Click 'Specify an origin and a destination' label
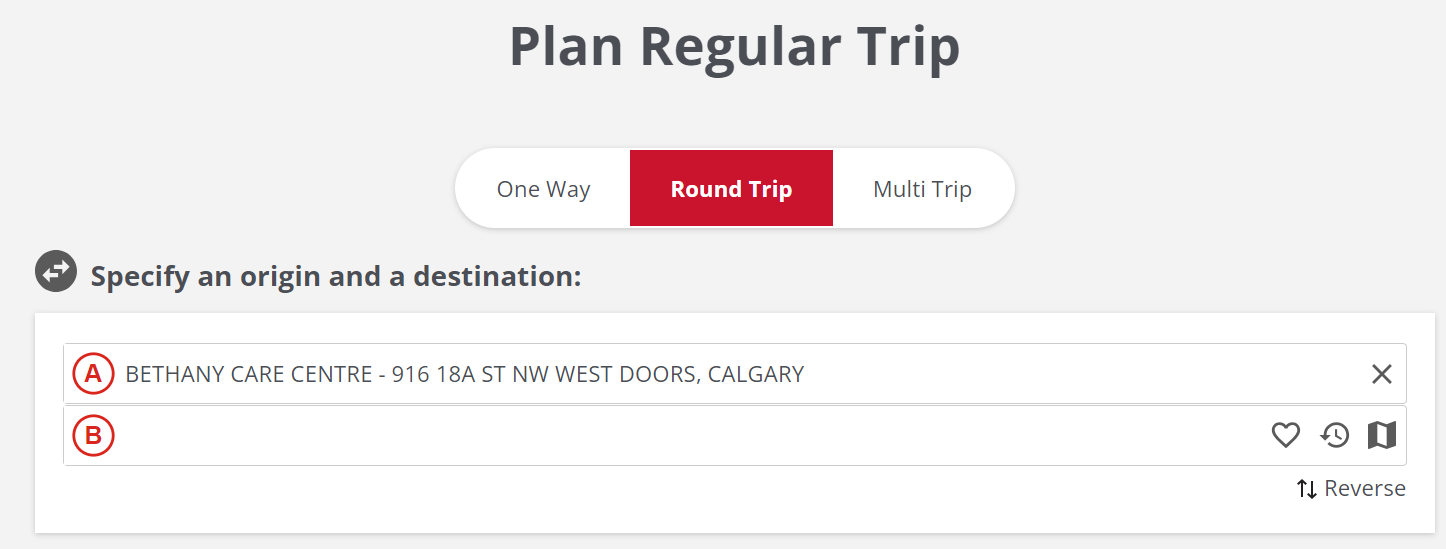Viewport: 1446px width, 549px height. pyautogui.click(x=336, y=276)
